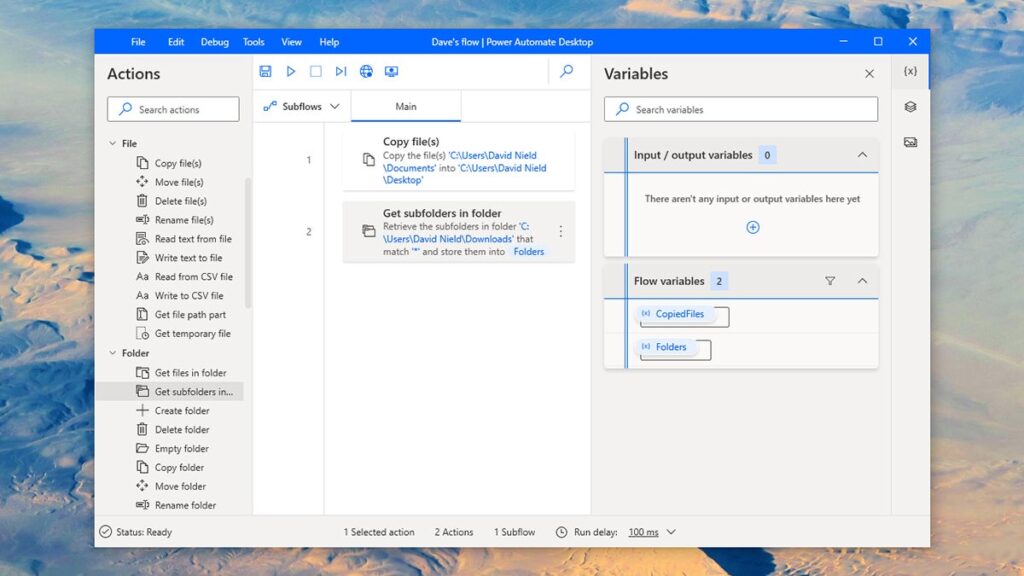This screenshot has width=1024, height=576.
Task: Open the UI elements panel icon
Action: click(910, 107)
